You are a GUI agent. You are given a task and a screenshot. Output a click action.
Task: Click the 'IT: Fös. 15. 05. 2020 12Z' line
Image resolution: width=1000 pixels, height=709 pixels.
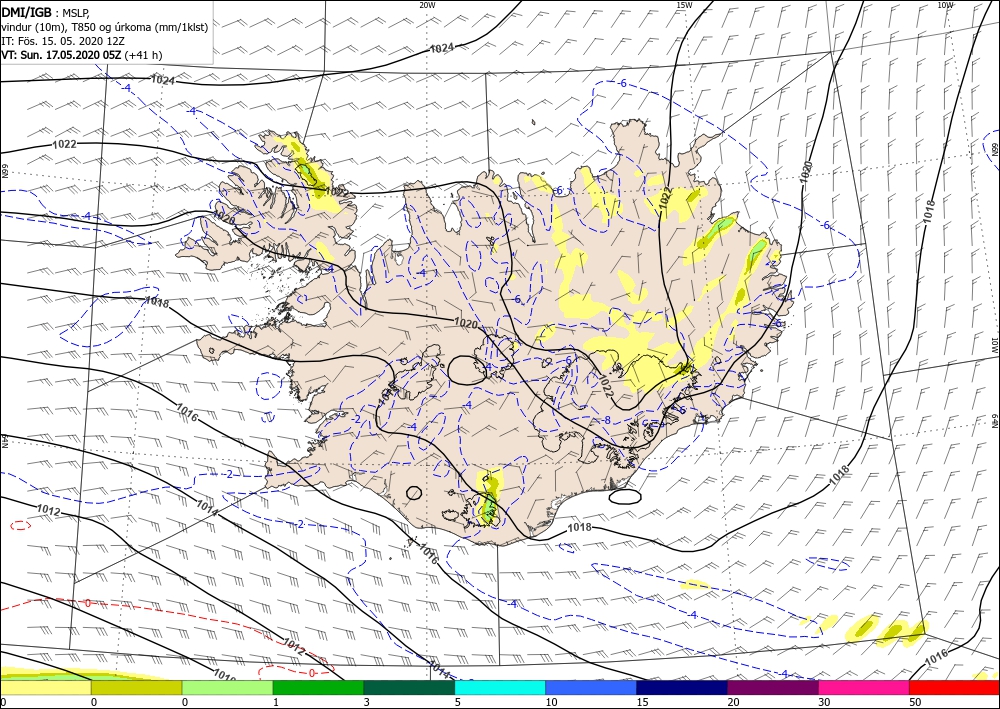[62, 41]
